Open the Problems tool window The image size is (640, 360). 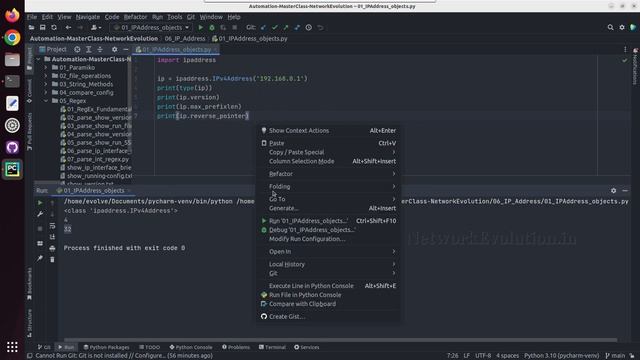point(236,347)
